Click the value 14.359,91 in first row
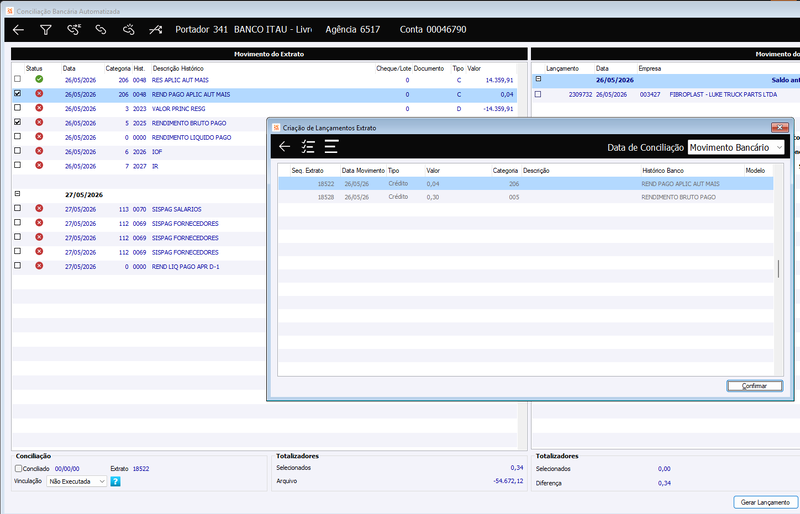Screen dimensions: 800x514 click(499, 80)
